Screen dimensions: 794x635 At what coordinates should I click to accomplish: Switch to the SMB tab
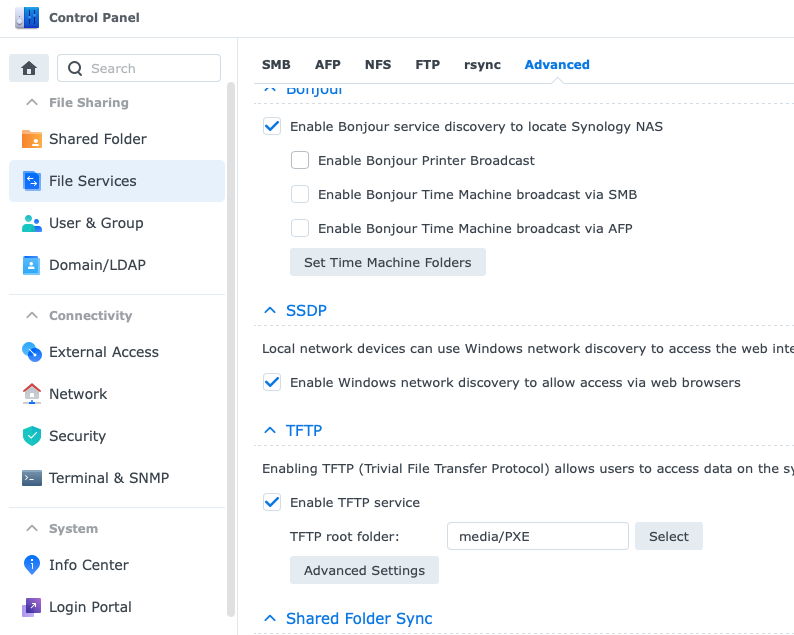click(x=276, y=65)
